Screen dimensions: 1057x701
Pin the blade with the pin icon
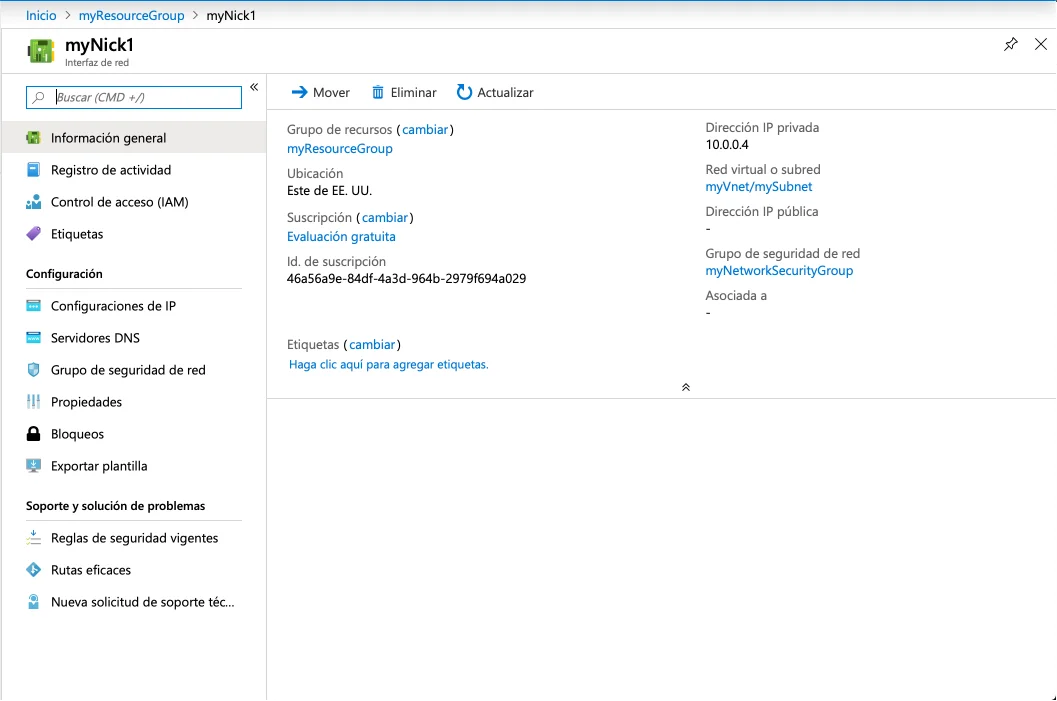point(1010,44)
